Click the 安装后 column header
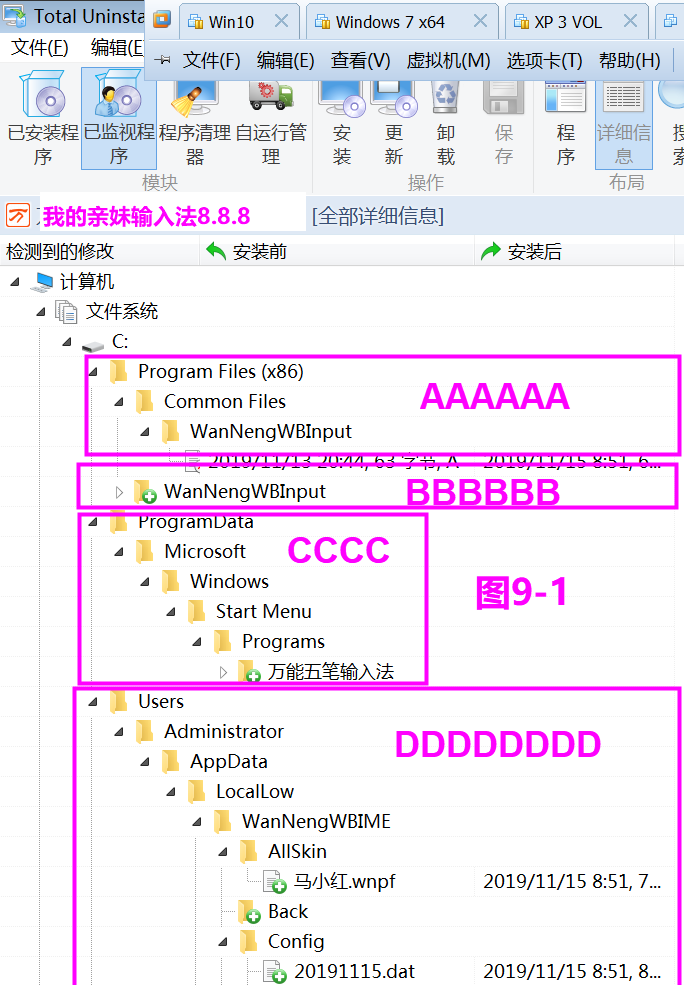 point(574,252)
